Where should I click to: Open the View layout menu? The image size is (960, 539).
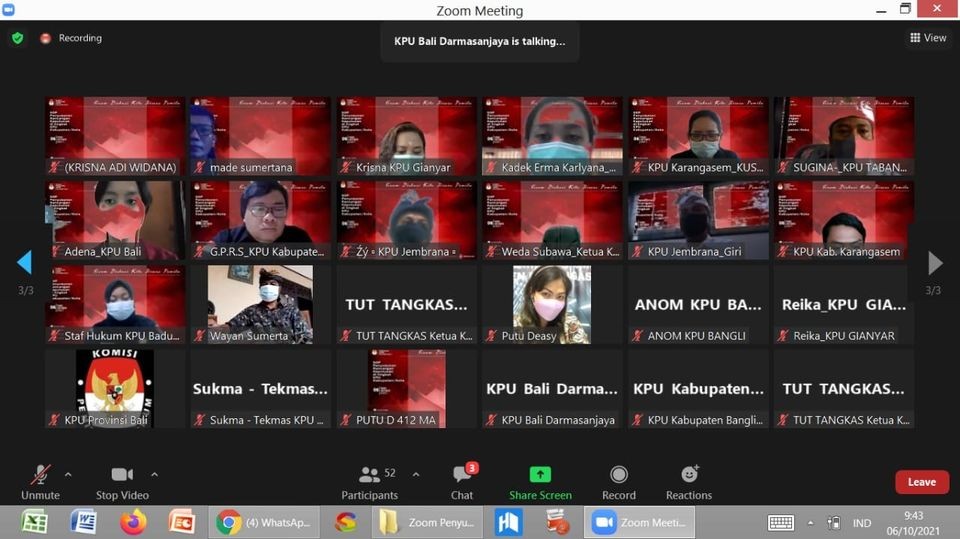pos(928,38)
